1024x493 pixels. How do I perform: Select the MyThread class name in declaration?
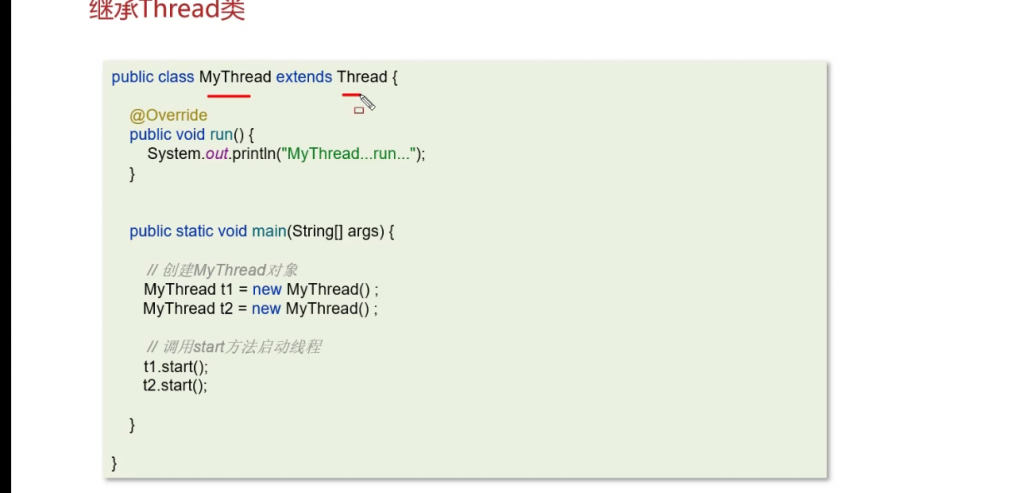(x=235, y=77)
